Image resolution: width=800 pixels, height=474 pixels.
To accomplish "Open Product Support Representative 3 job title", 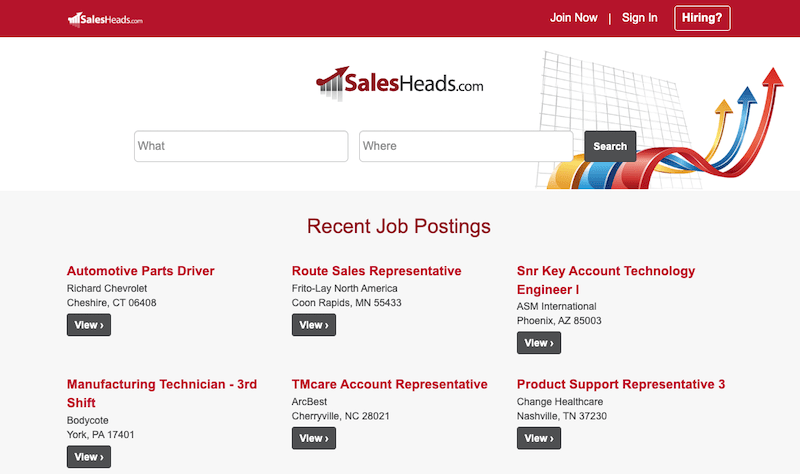I will [x=620, y=384].
